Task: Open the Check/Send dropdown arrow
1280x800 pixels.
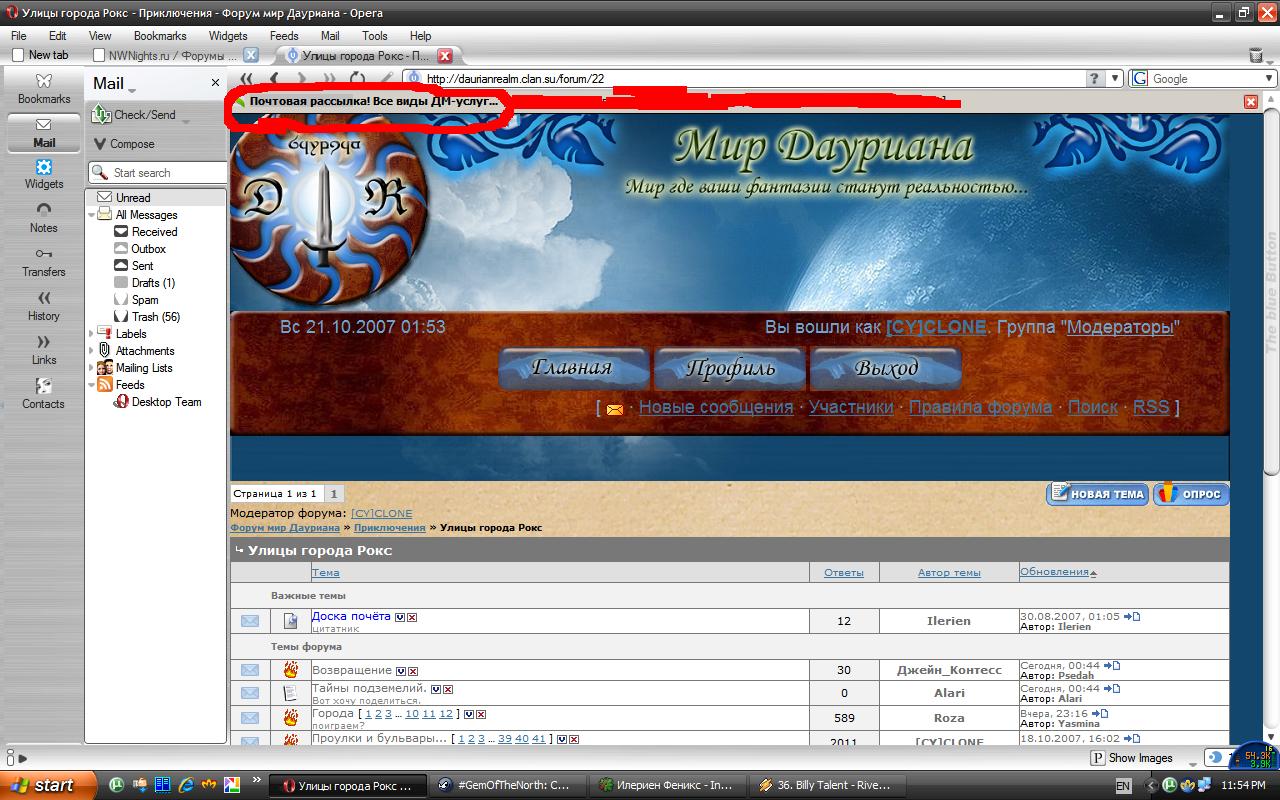Action: [185, 122]
